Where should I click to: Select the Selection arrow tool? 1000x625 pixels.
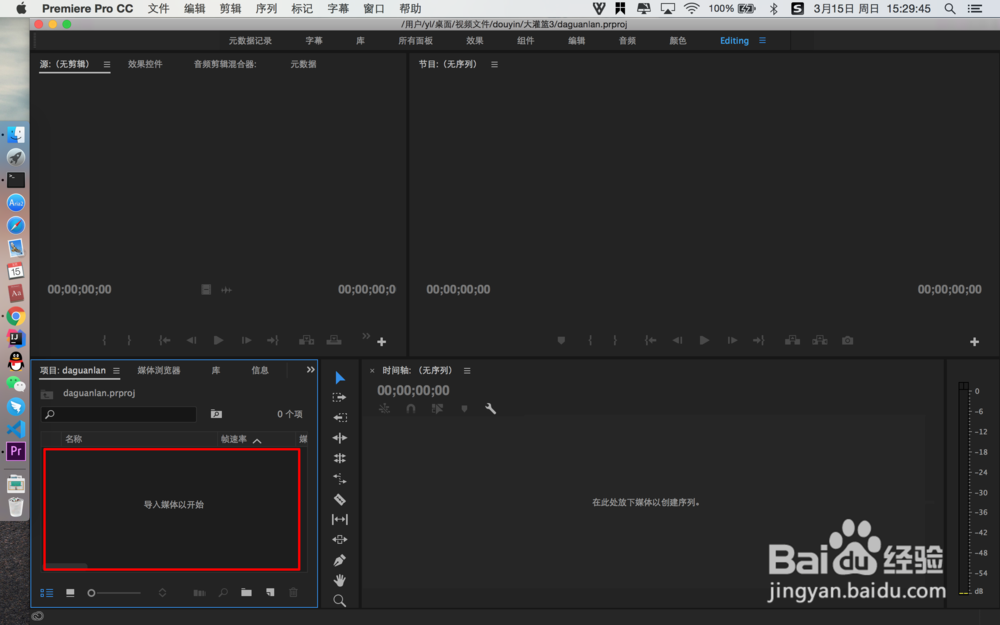pyautogui.click(x=340, y=378)
